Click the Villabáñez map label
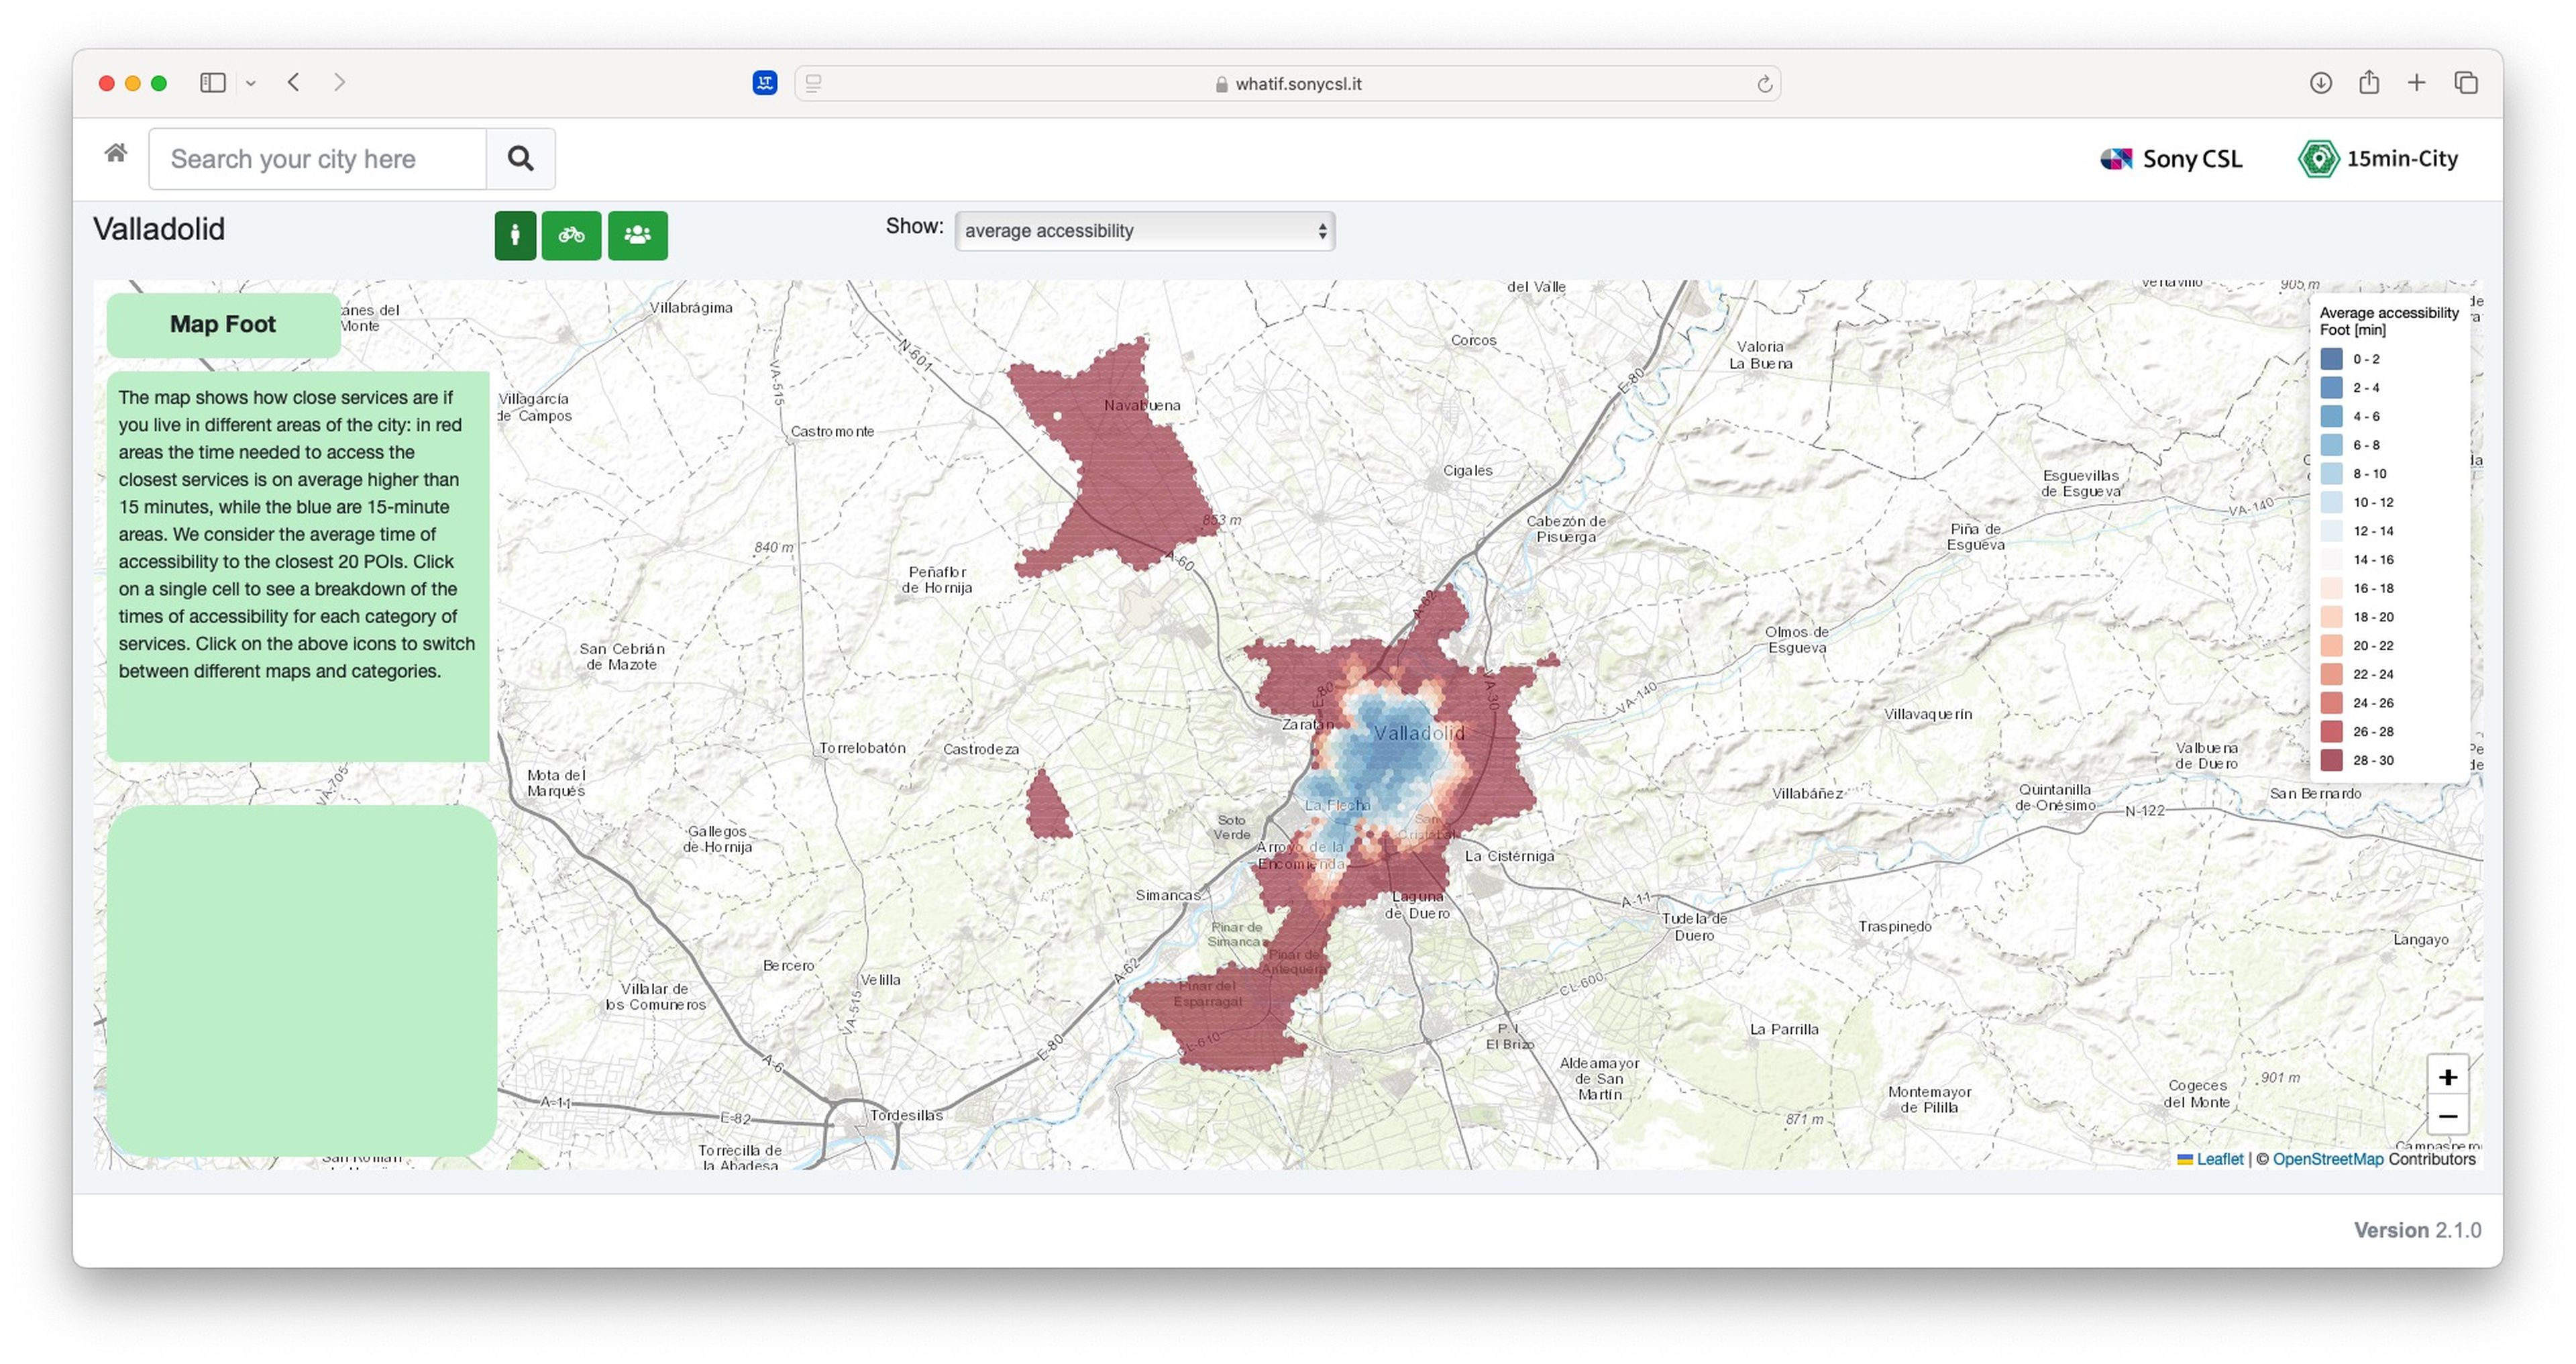Screen dimensions: 2576x1364 click(1807, 794)
